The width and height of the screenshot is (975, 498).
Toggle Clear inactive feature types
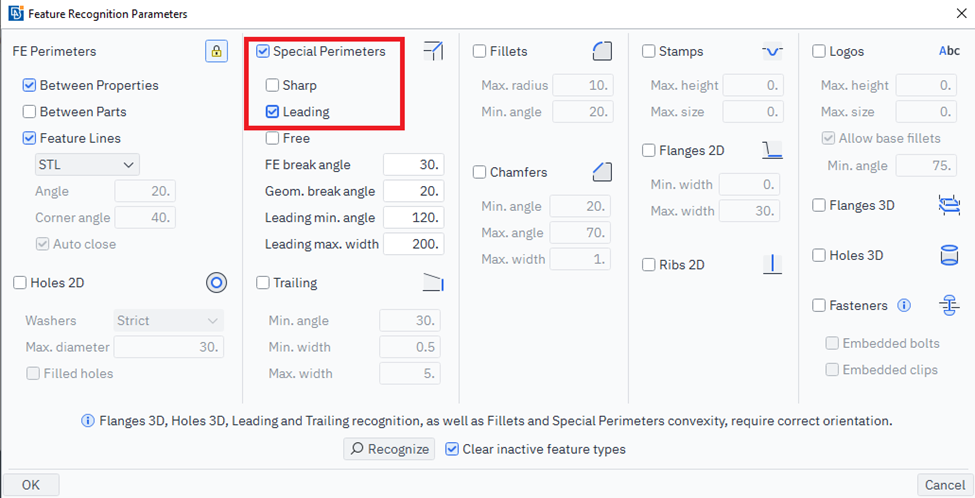pos(452,449)
